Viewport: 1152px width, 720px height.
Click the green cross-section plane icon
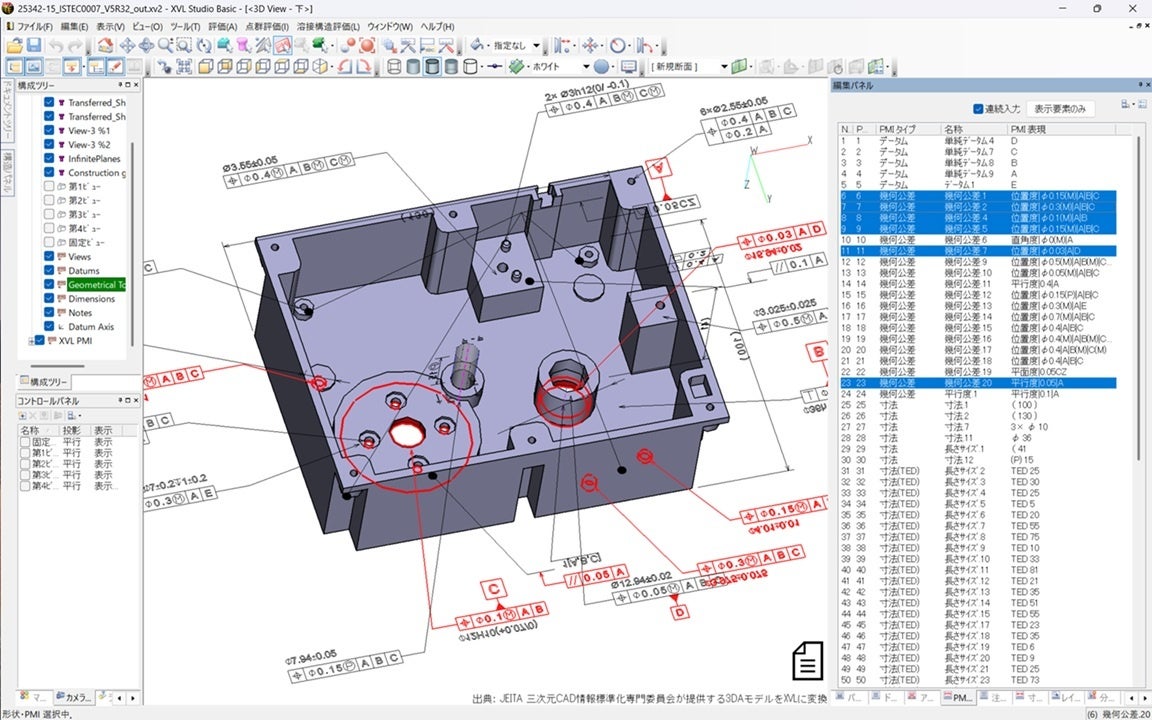(x=740, y=67)
